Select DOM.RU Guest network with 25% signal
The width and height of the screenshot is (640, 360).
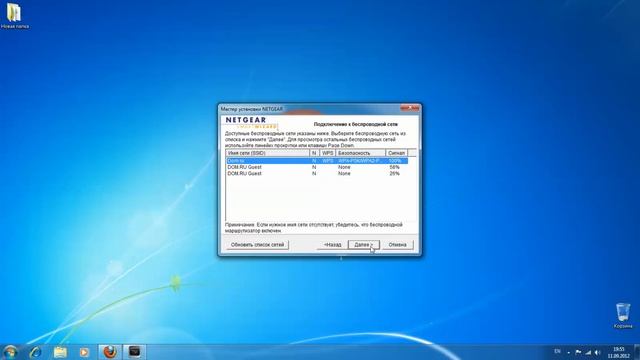317,173
